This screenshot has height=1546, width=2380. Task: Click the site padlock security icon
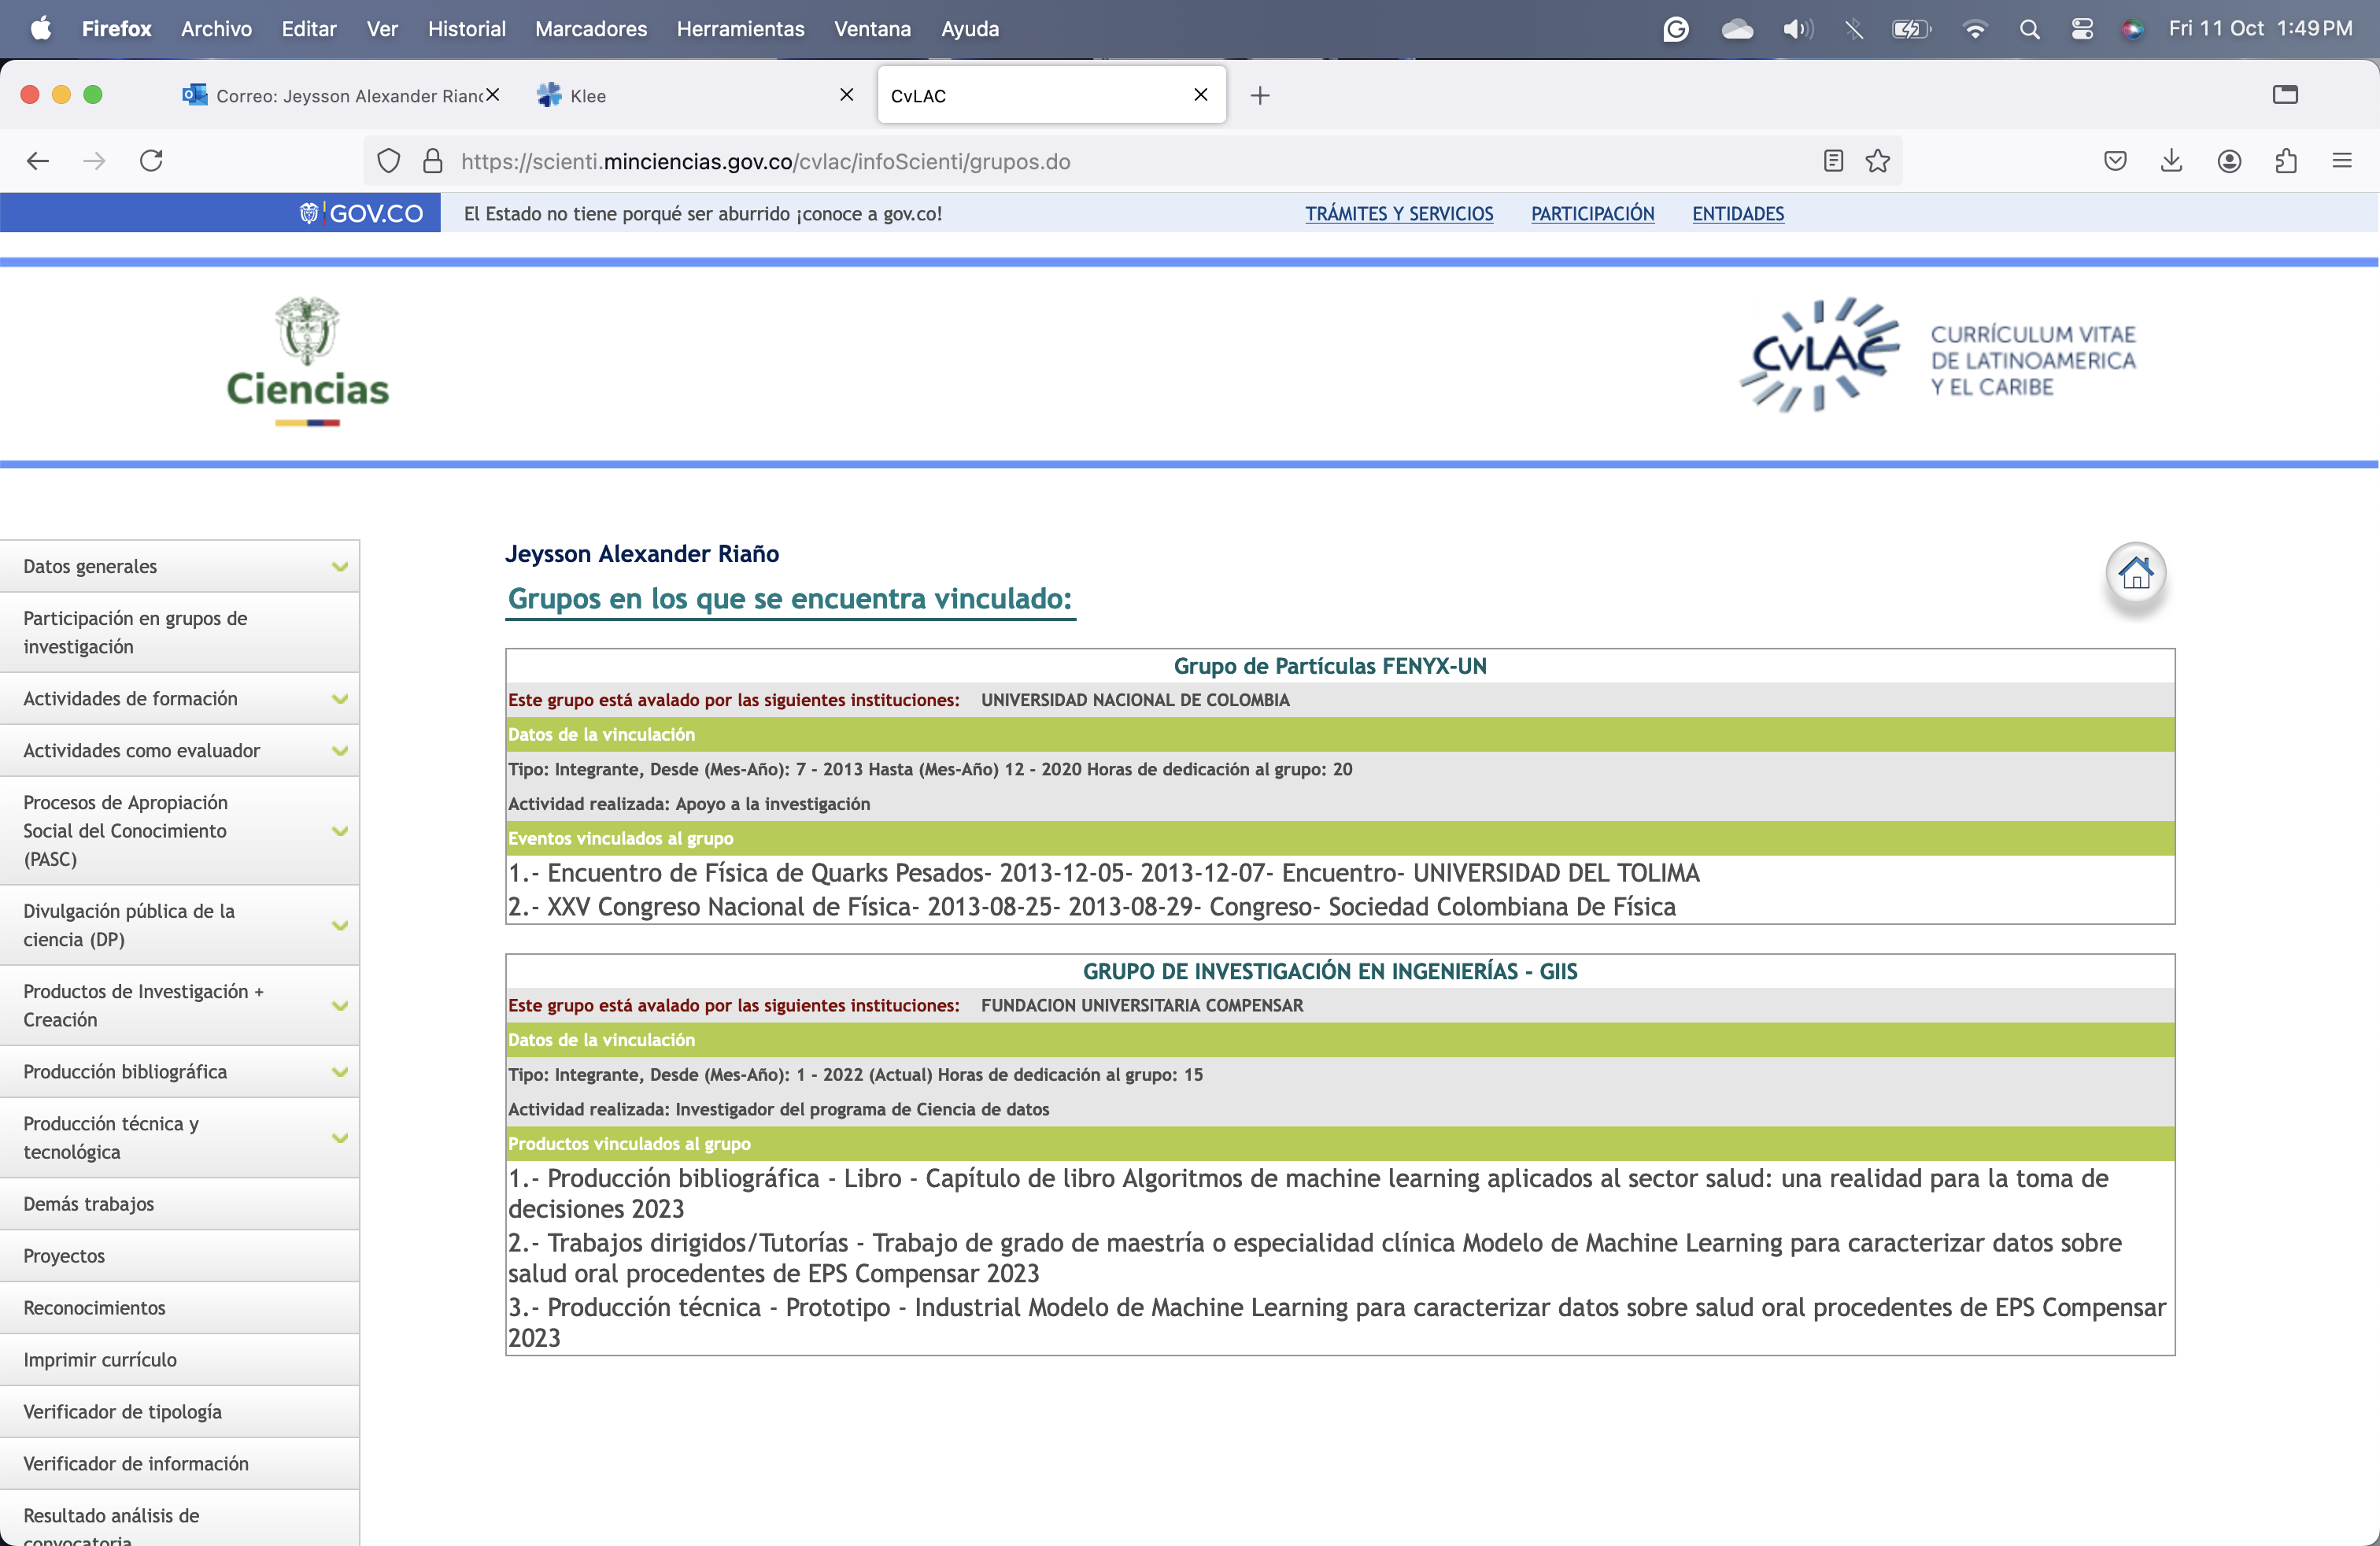coord(433,161)
